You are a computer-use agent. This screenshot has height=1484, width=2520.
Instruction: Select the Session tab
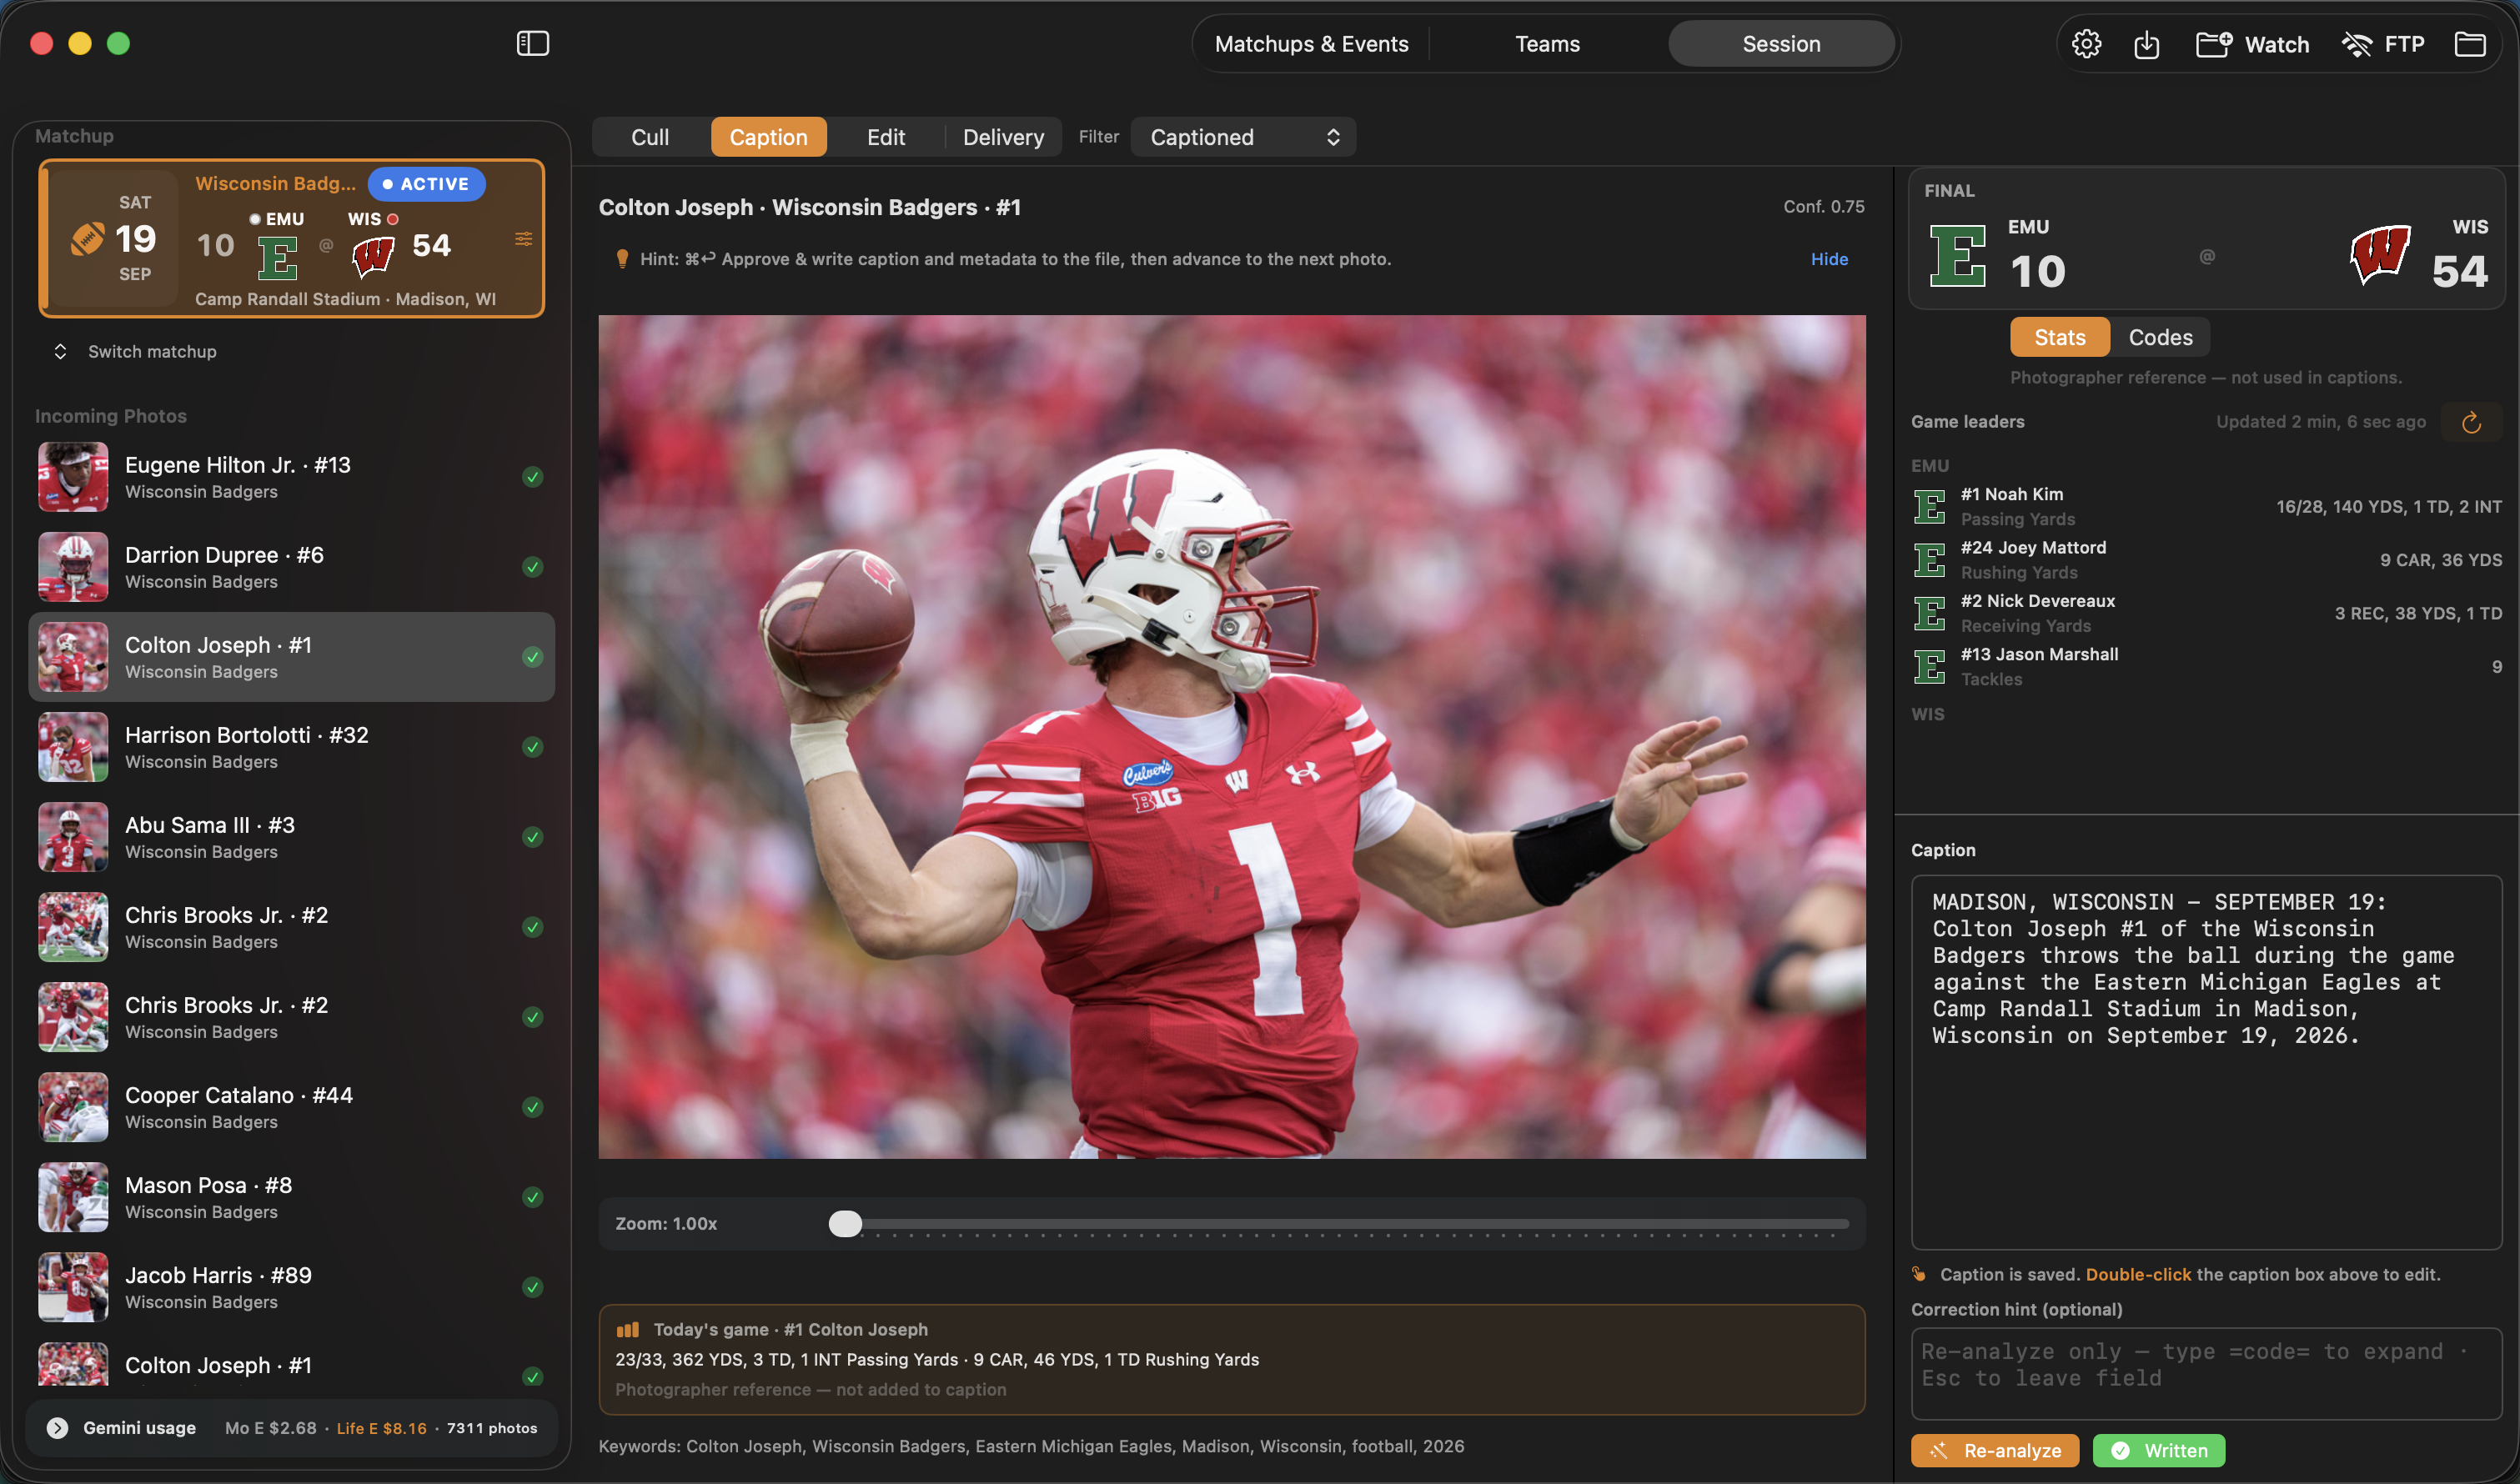click(1781, 44)
